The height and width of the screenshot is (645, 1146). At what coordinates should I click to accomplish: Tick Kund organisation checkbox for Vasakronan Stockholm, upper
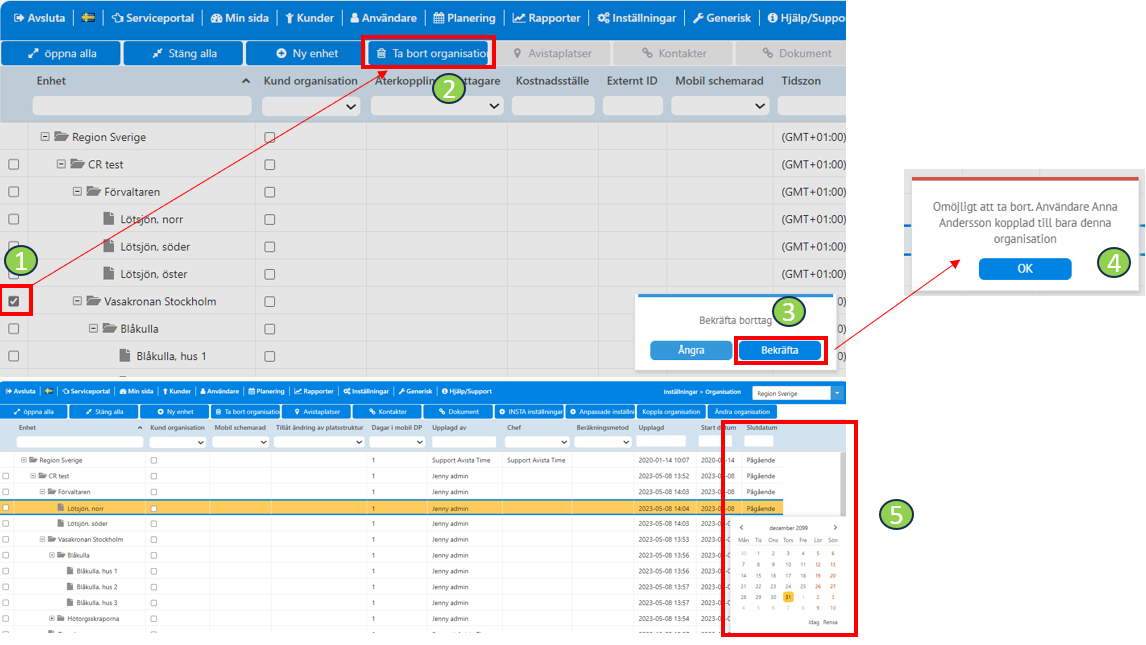[270, 302]
